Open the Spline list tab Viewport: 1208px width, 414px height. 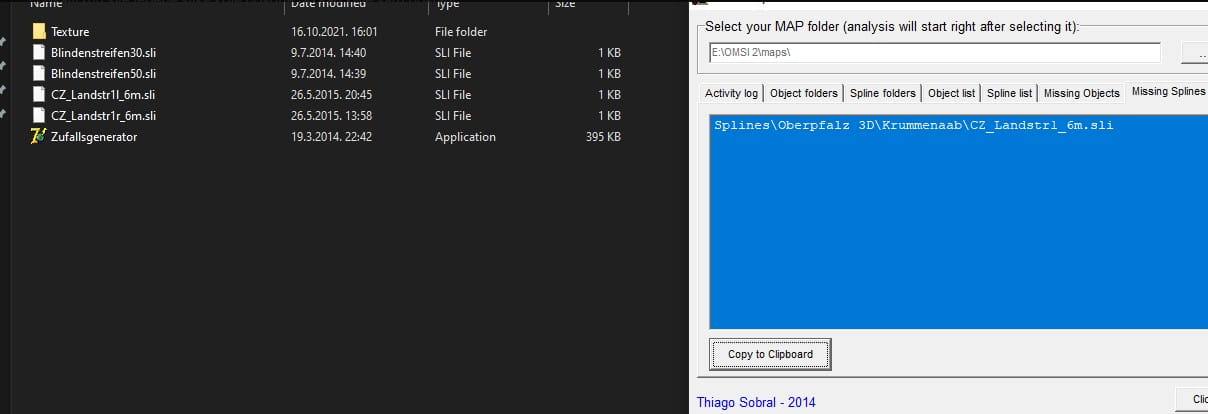click(1009, 93)
